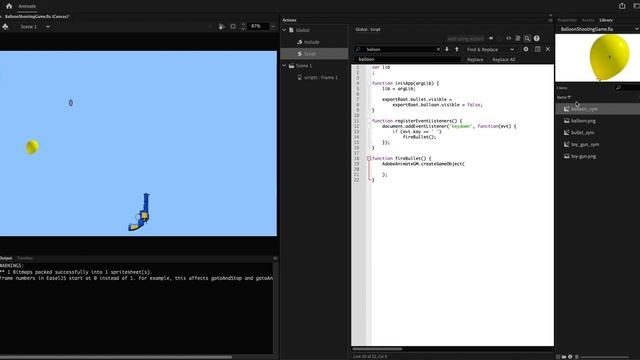Switch to the Assets panel tab

point(588,20)
